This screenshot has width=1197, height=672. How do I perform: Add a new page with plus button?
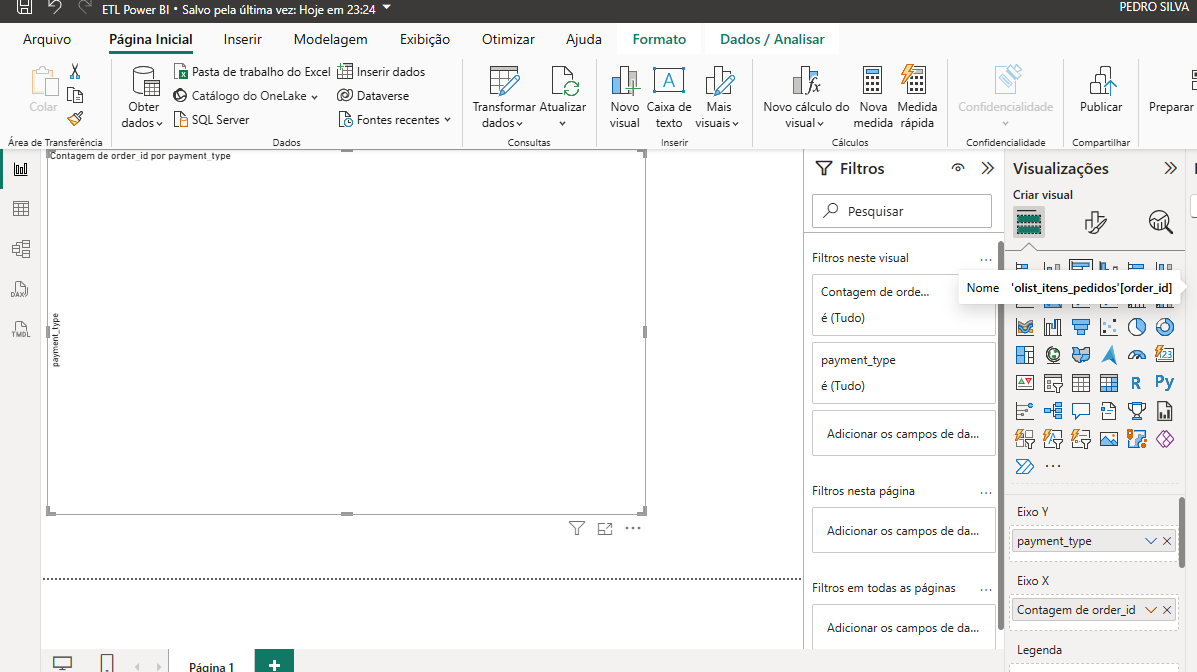[x=274, y=664]
